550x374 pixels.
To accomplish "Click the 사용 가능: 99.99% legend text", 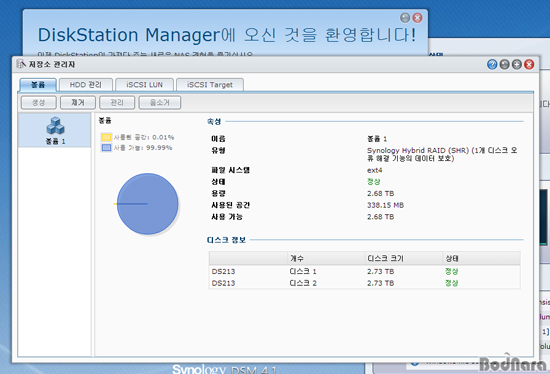I will (143, 148).
